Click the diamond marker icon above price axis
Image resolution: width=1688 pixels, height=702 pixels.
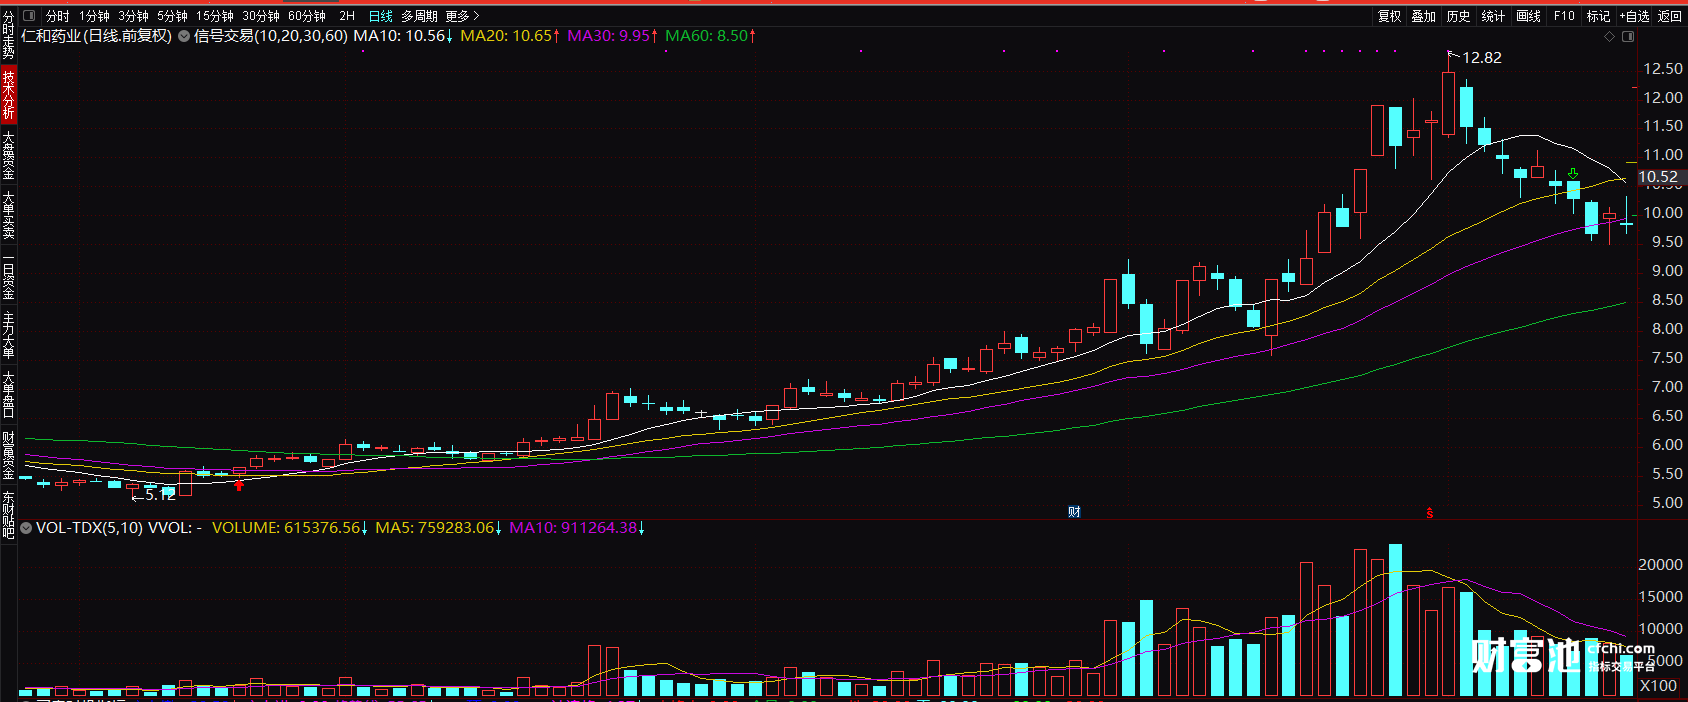[1609, 36]
